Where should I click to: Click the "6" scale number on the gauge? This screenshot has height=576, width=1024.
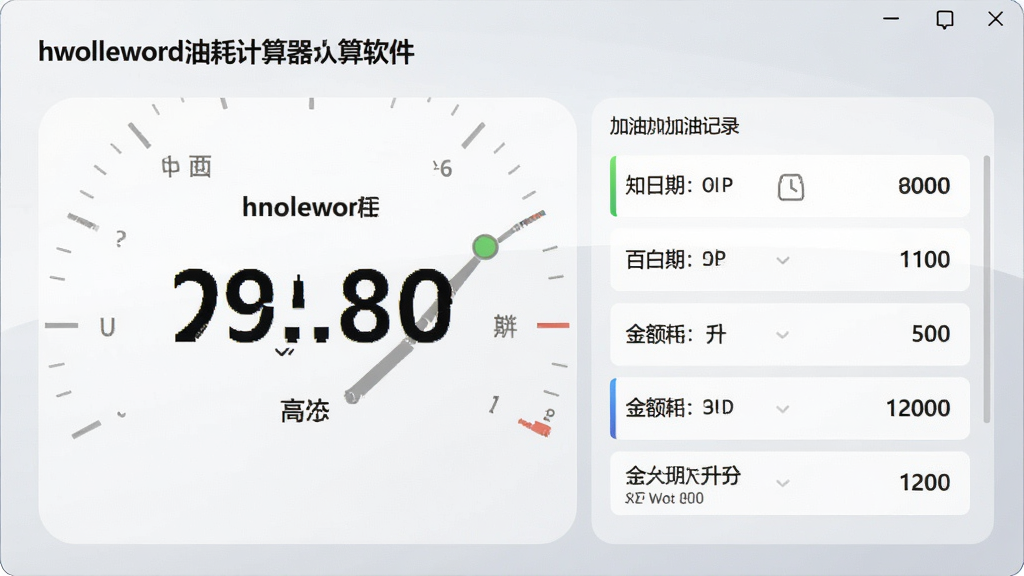pos(445,169)
